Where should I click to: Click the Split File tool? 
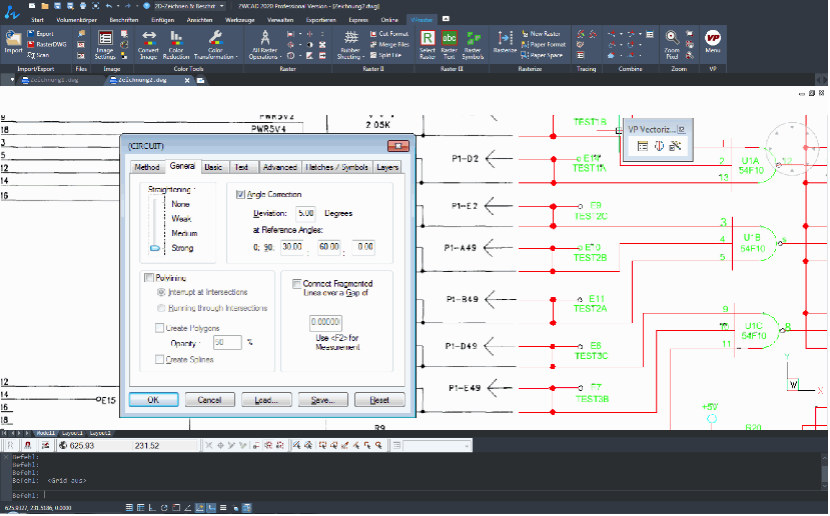pyautogui.click(x=385, y=55)
